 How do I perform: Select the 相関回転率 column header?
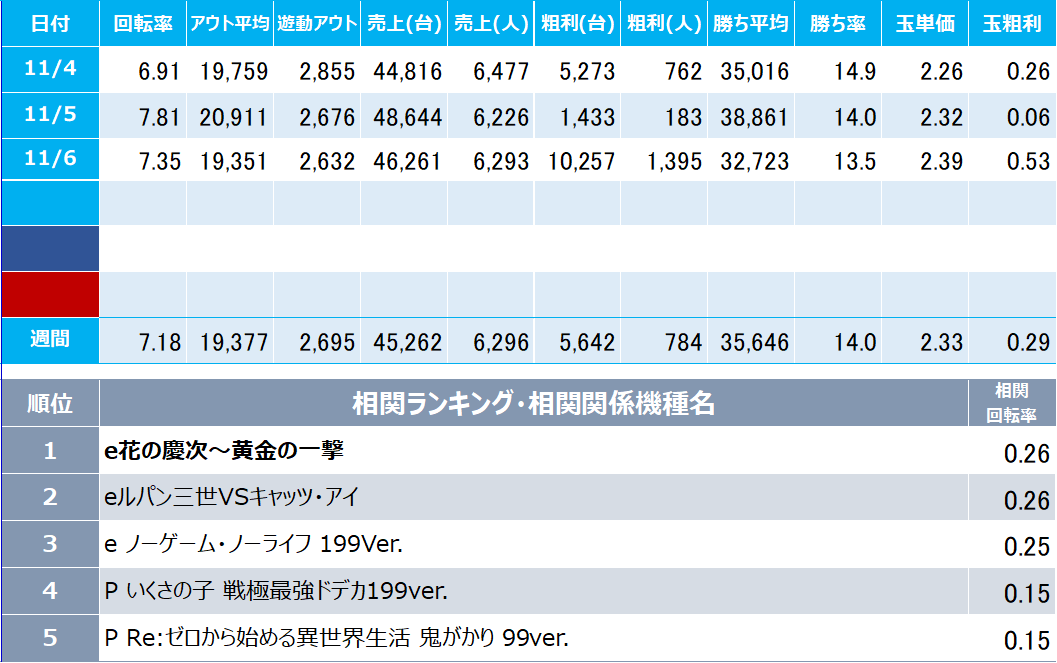pos(1011,404)
